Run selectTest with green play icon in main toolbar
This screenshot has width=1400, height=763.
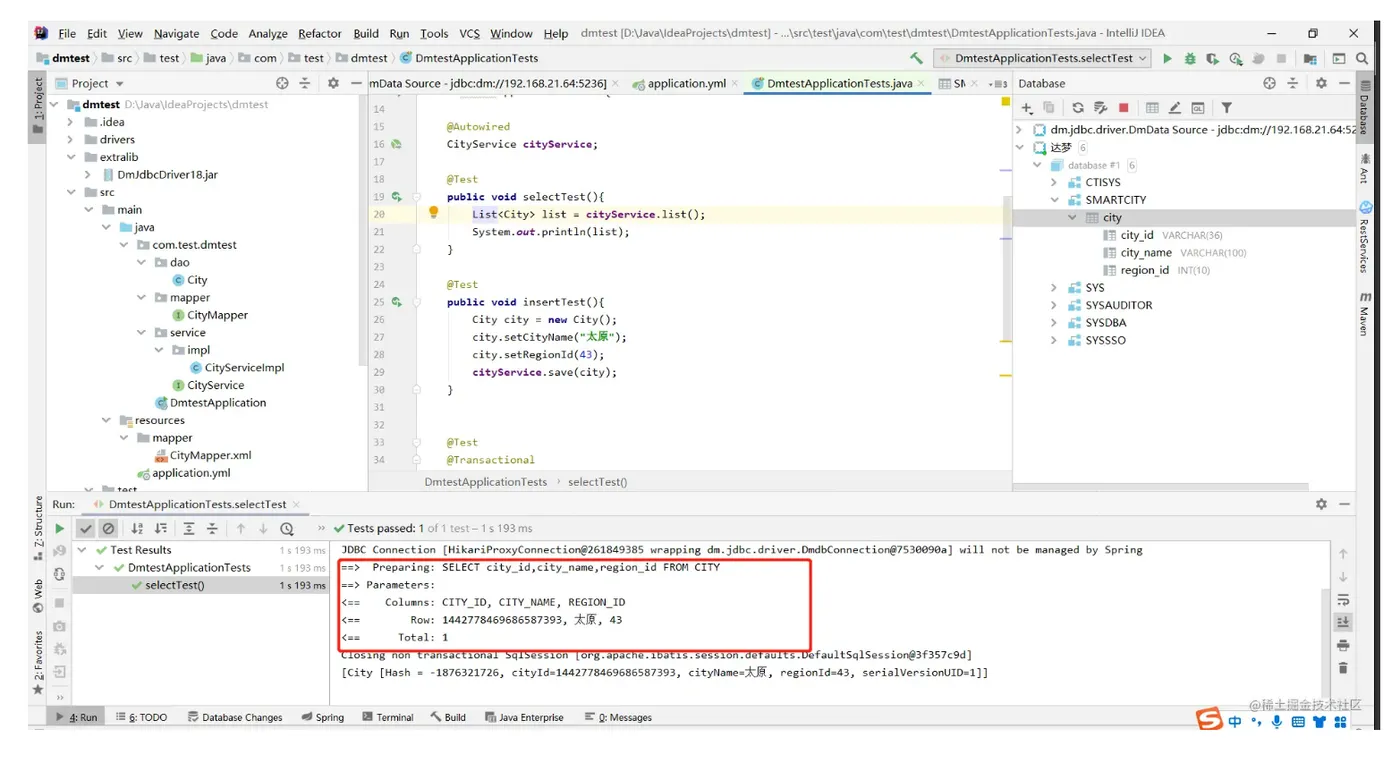pyautogui.click(x=1167, y=59)
